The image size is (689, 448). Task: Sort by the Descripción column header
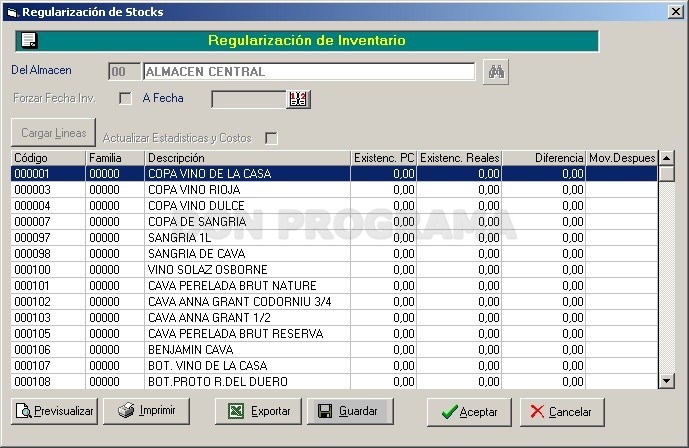tap(247, 158)
